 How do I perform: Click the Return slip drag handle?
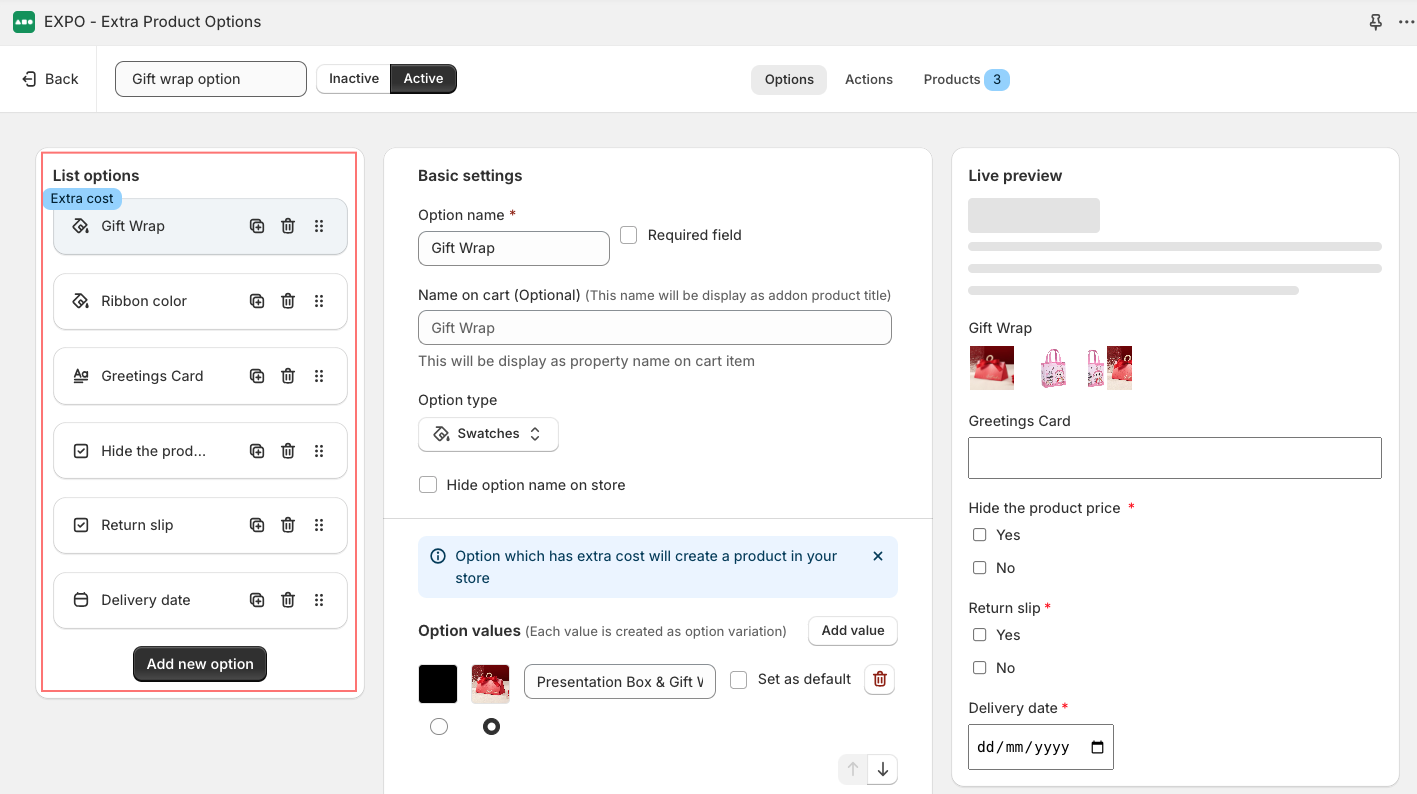(x=319, y=525)
